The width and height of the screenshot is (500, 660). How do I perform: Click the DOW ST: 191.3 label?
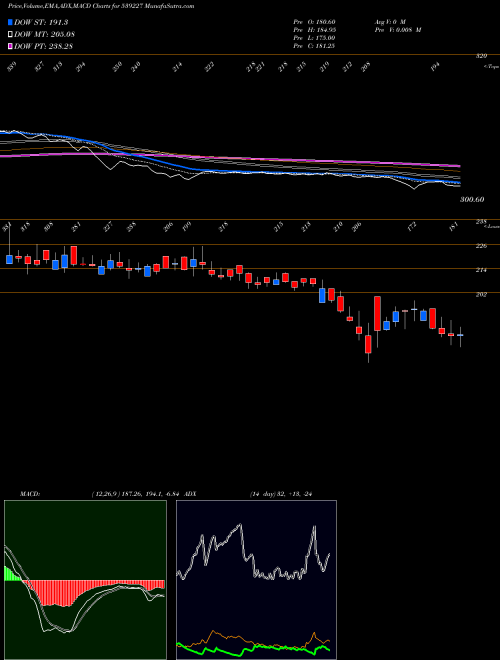coord(41,22)
